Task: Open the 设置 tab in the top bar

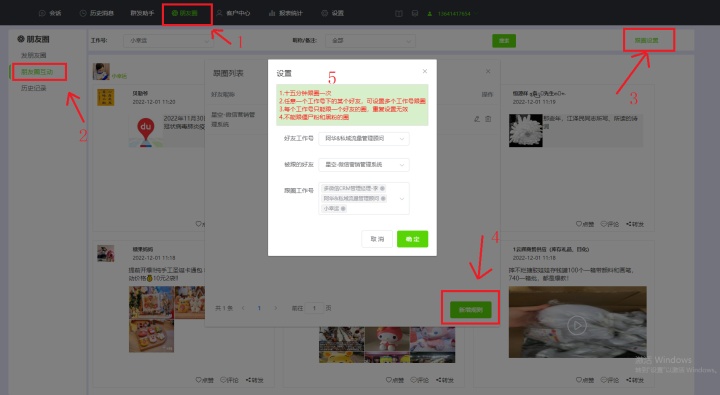Action: [332, 13]
